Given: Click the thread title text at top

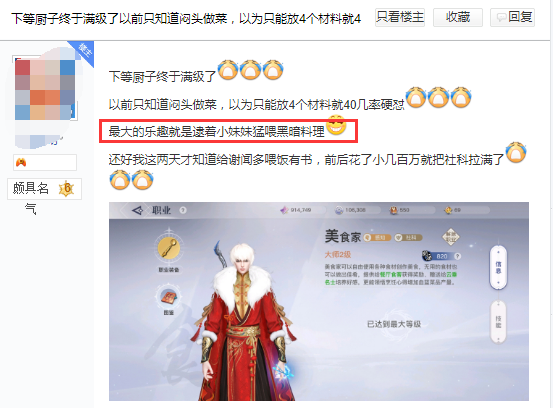Looking at the screenshot, I should [x=186, y=18].
